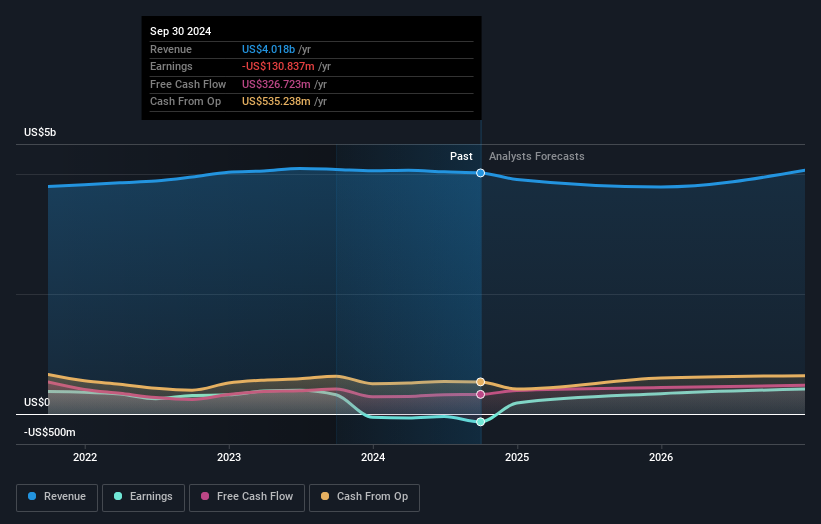Click the pink Free Cash Flow data point
This screenshot has height=524, width=821.
tap(480, 394)
